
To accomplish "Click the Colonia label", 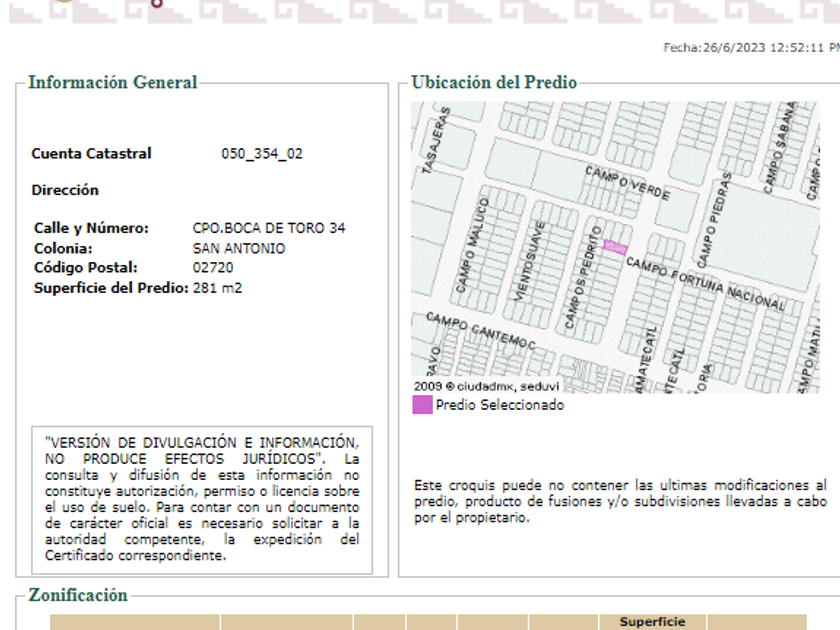I will click(x=63, y=249).
